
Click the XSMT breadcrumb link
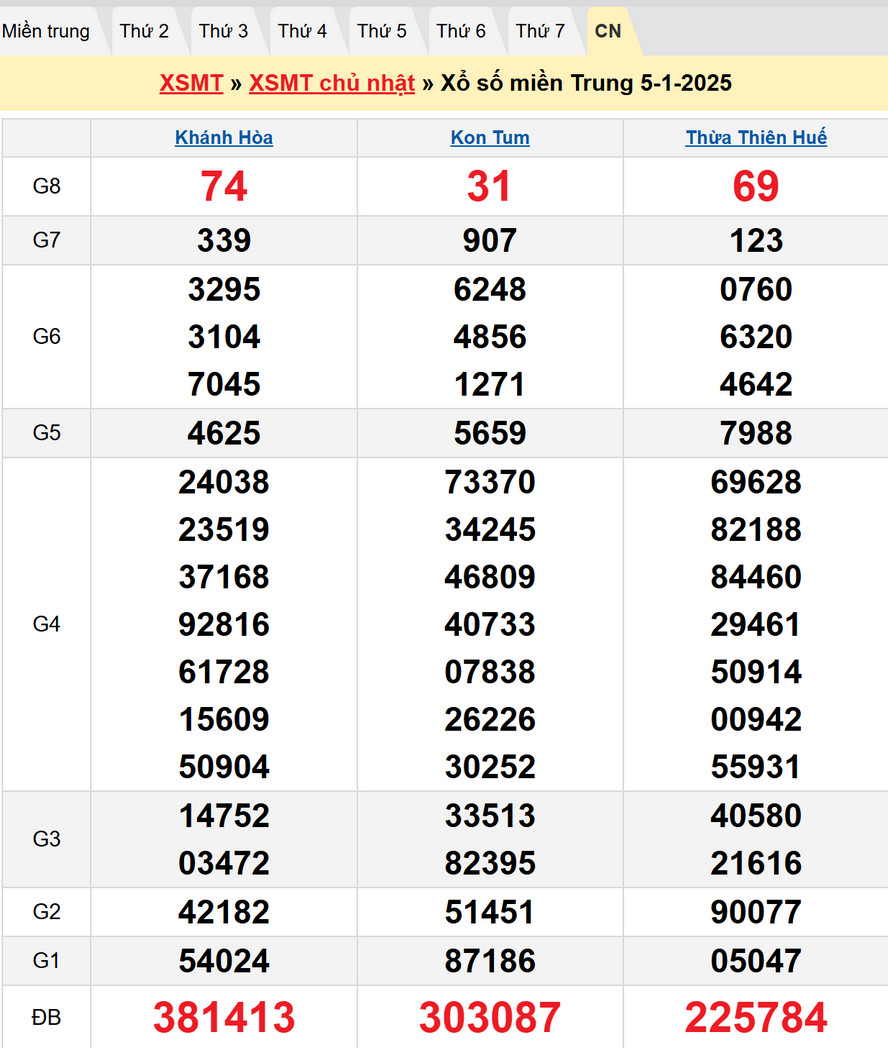pyautogui.click(x=191, y=83)
